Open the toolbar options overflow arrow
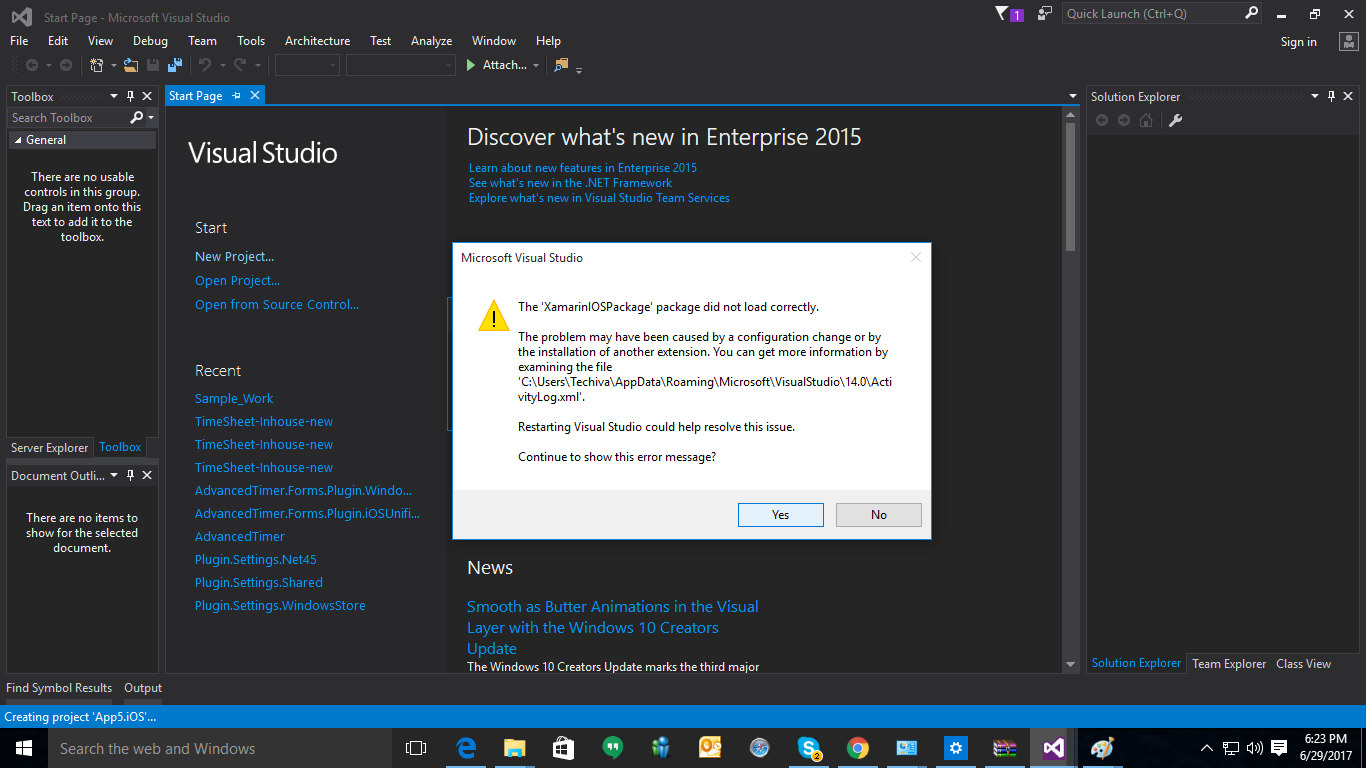The width and height of the screenshot is (1366, 768). click(579, 69)
